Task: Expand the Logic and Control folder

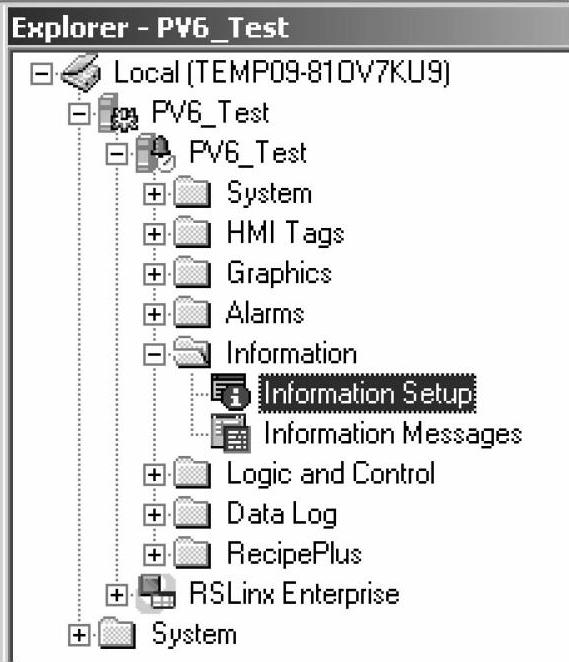Action: click(154, 475)
